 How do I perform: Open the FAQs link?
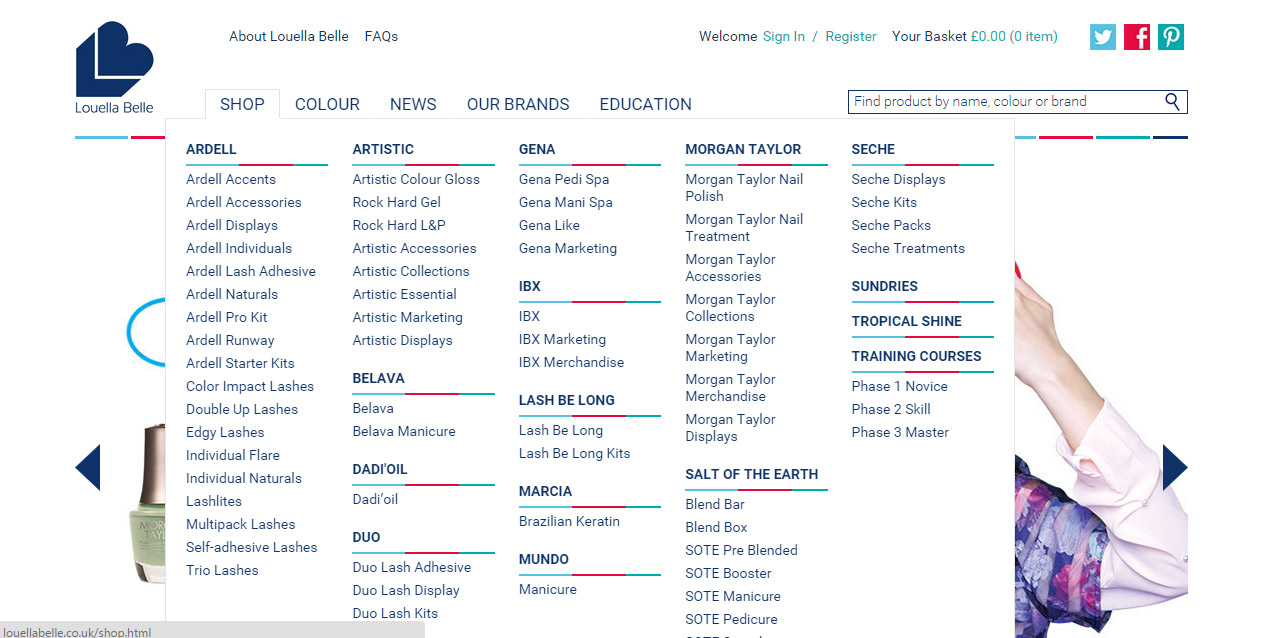pos(381,36)
